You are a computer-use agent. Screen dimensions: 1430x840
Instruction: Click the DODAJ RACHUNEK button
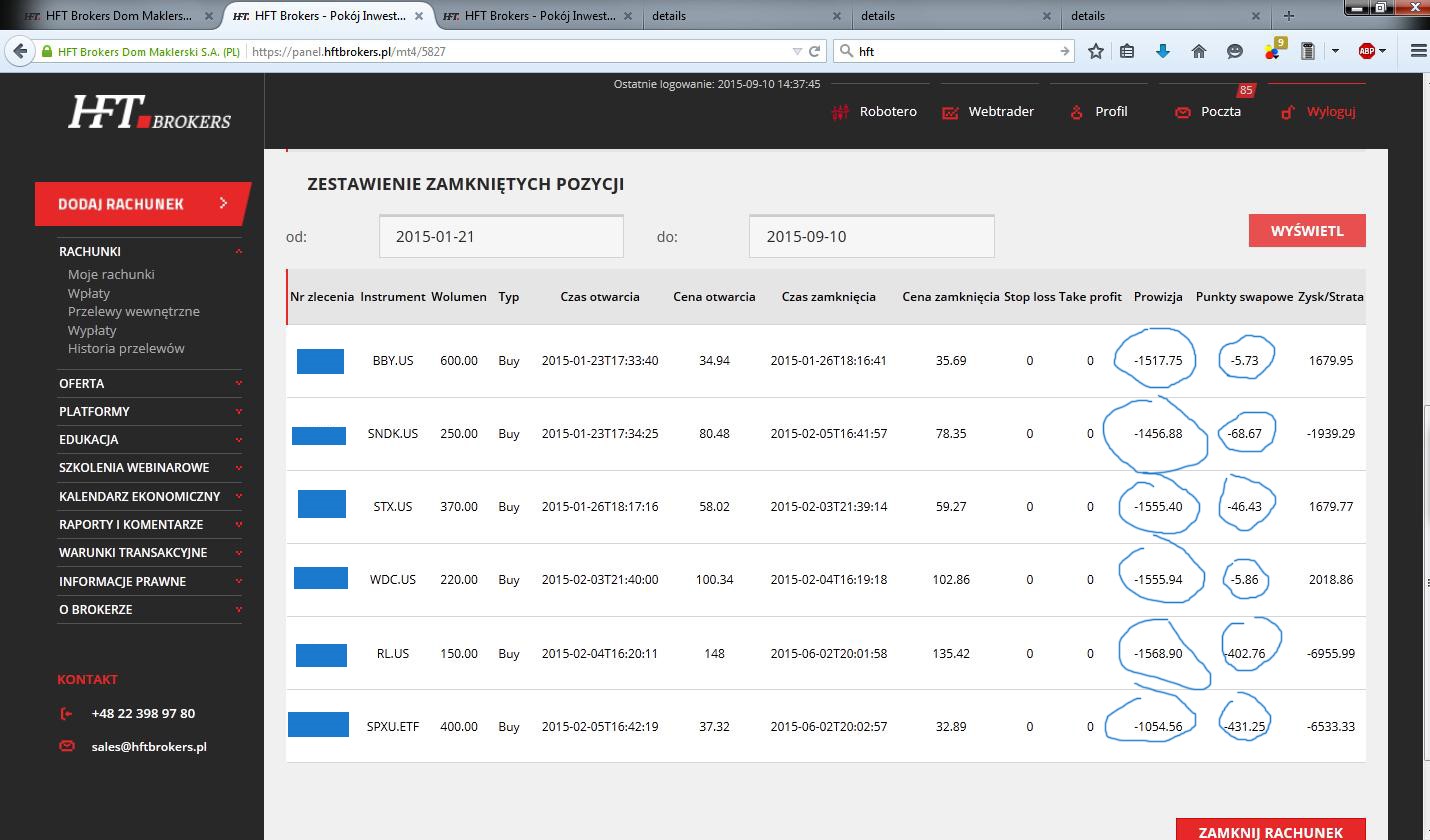(140, 204)
